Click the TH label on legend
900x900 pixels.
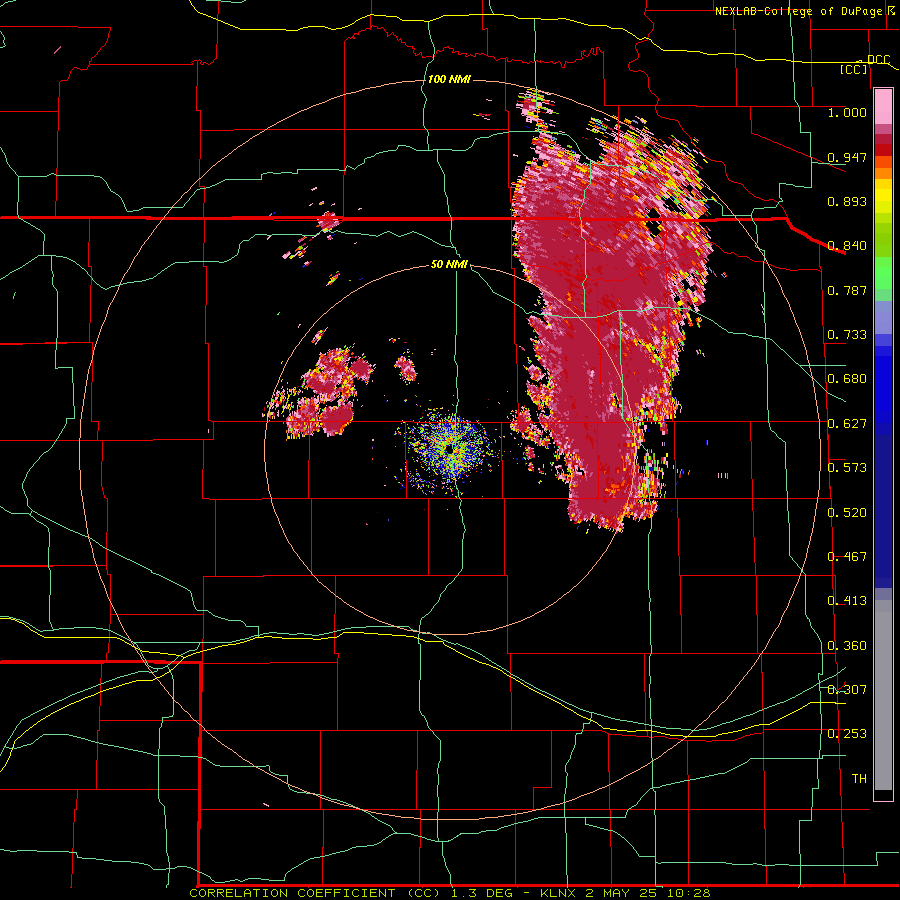(859, 779)
